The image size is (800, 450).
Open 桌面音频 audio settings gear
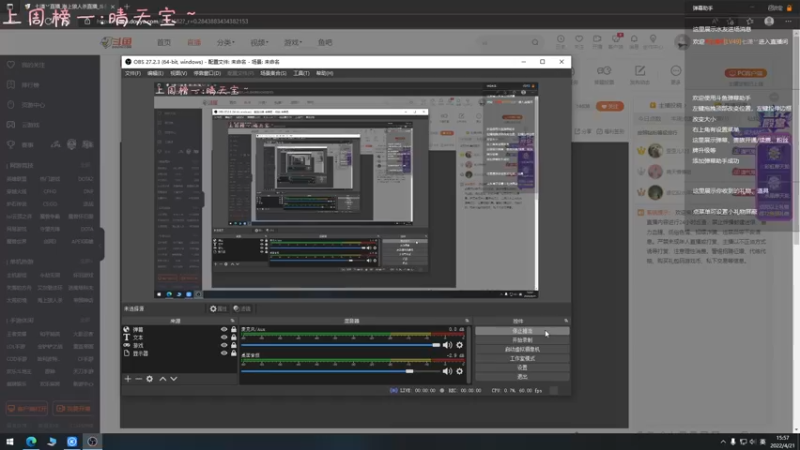pos(460,371)
